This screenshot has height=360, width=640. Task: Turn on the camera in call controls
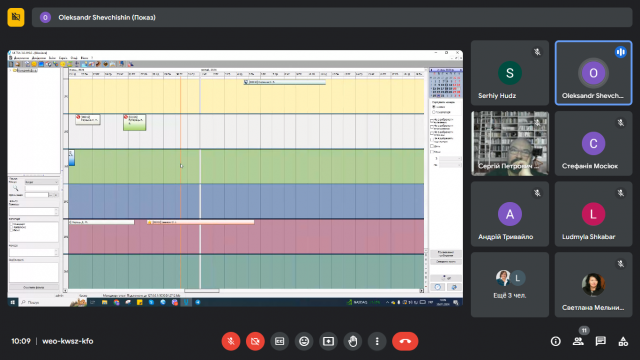[x=256, y=341]
